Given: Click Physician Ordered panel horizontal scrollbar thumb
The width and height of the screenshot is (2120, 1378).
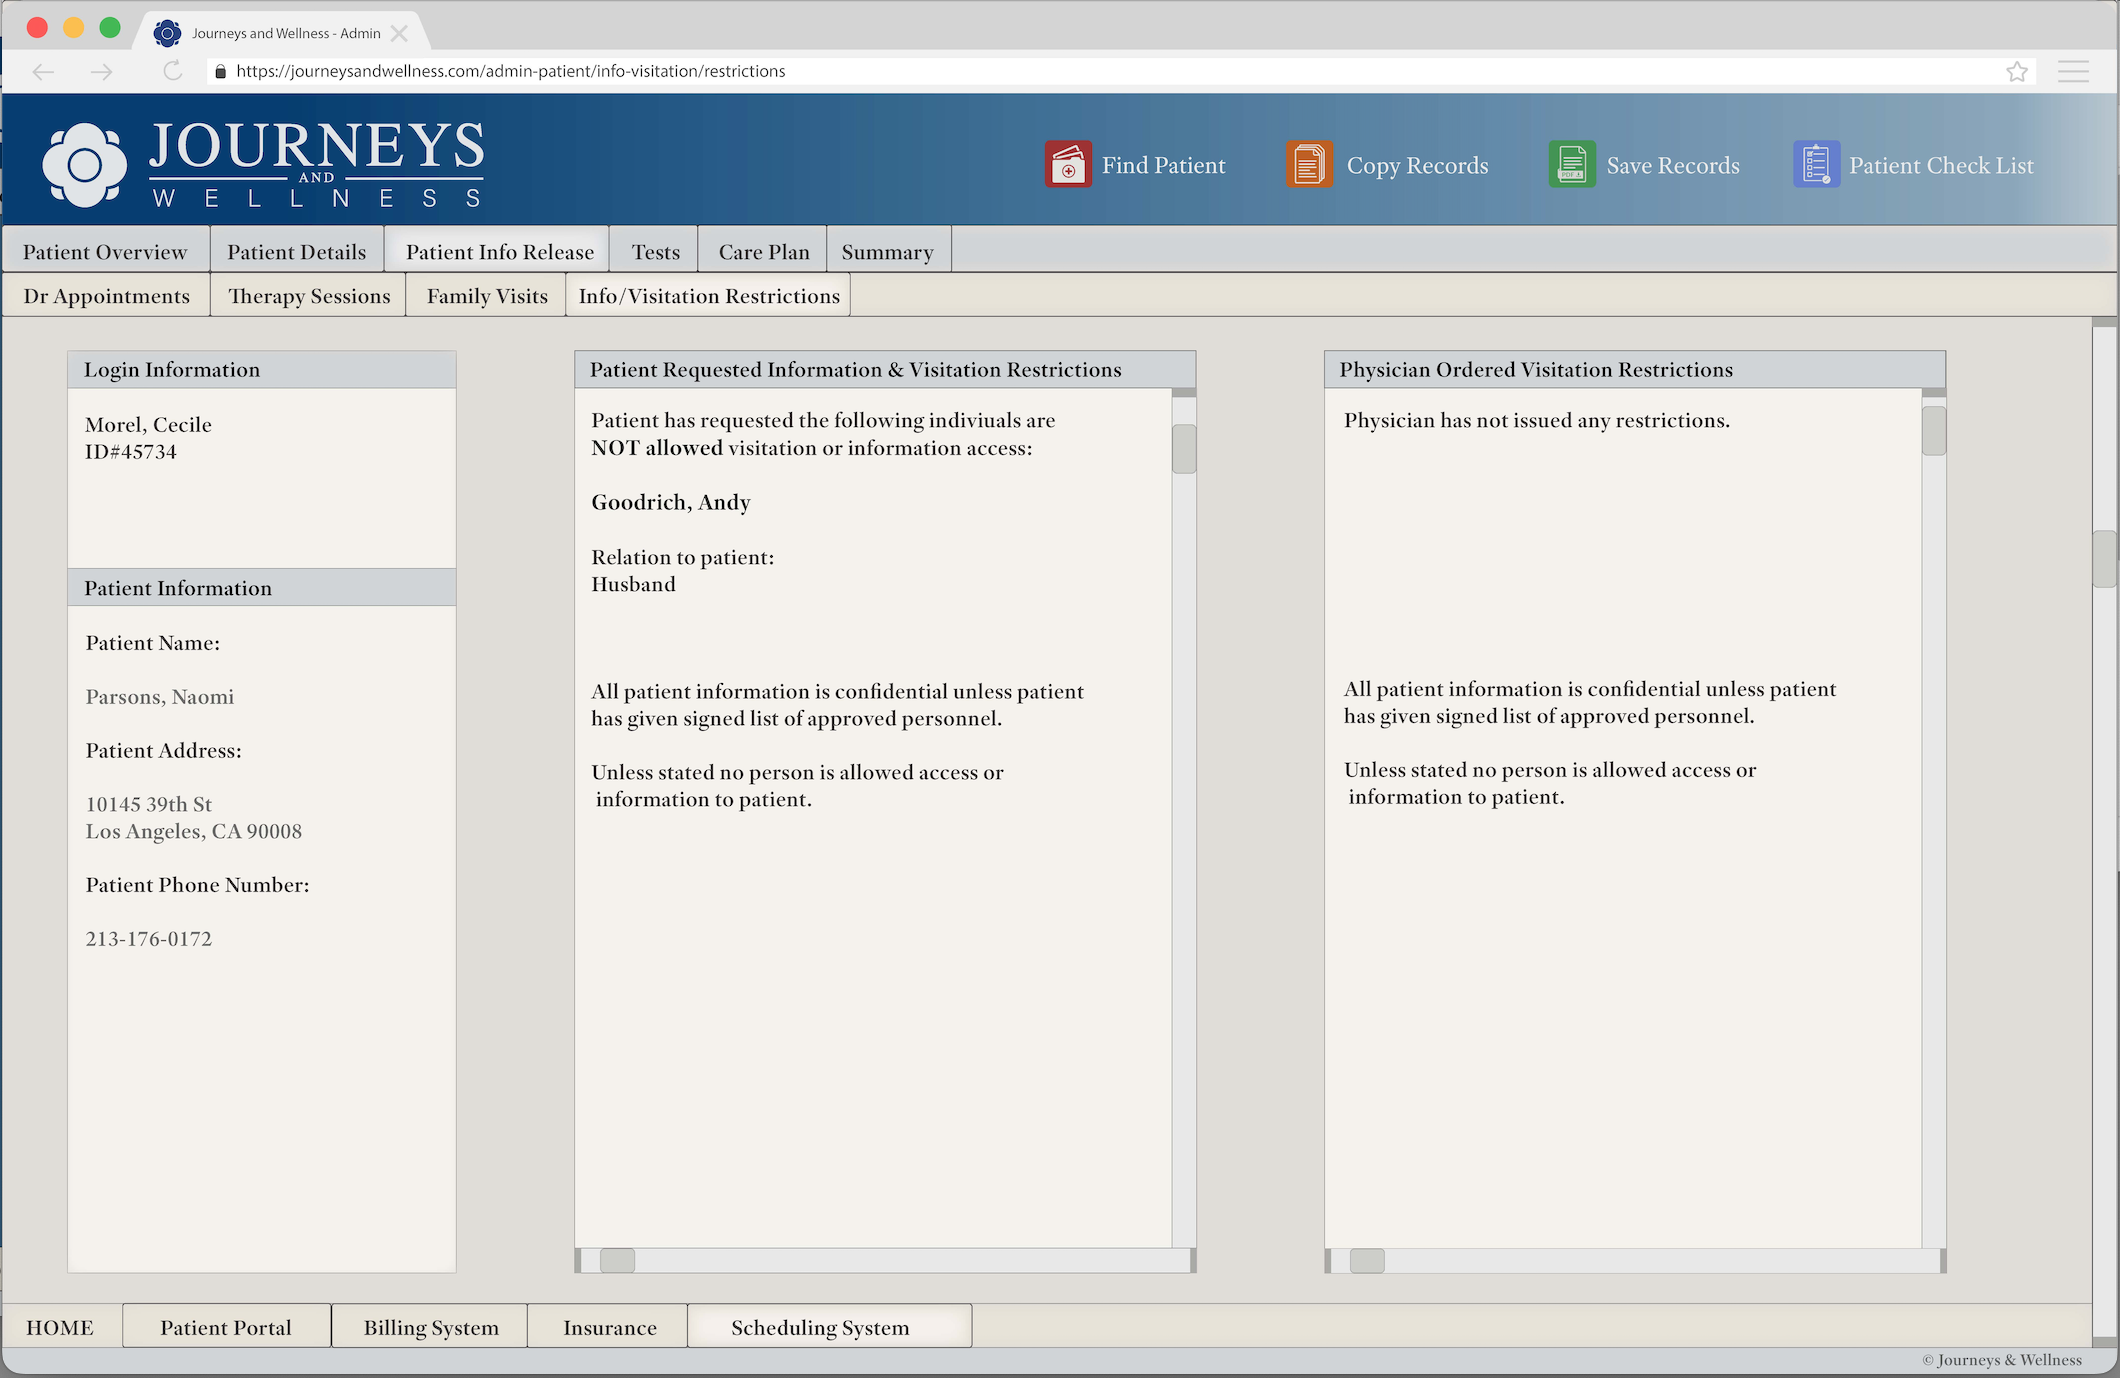Looking at the screenshot, I should 1366,1261.
